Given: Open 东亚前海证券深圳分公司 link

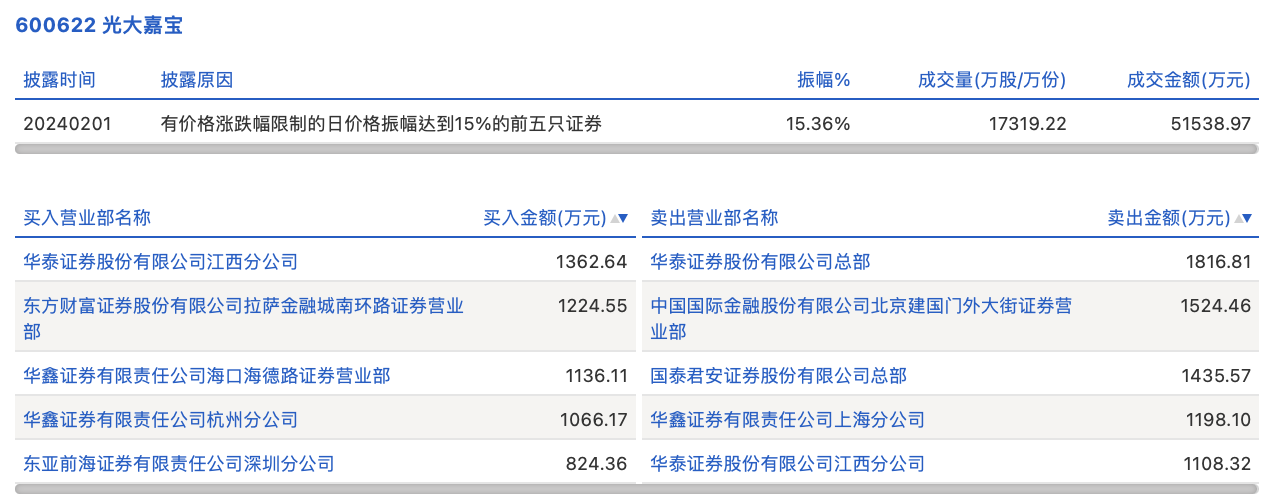Looking at the screenshot, I should (179, 464).
